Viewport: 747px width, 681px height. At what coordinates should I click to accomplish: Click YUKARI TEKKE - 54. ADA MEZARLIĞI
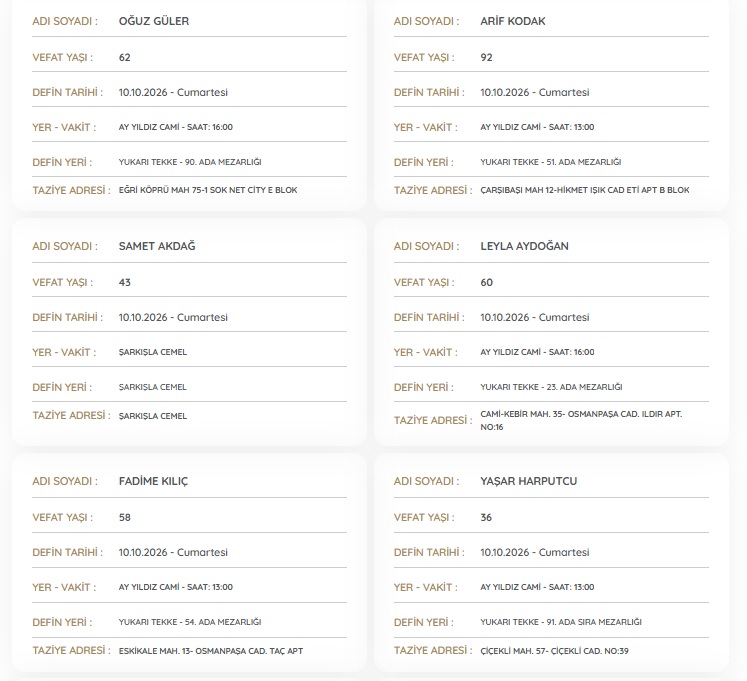(x=190, y=622)
